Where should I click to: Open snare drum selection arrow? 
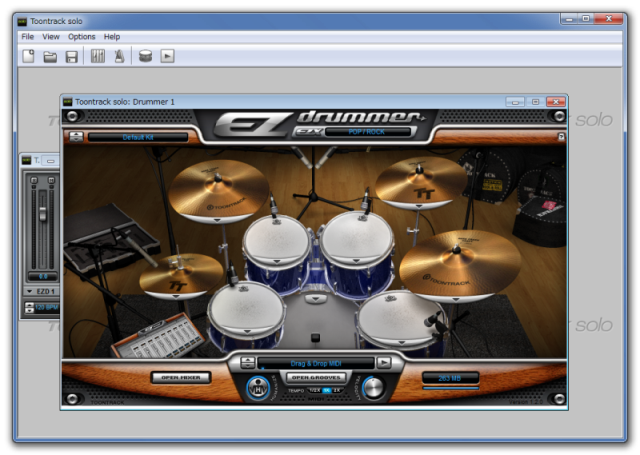tap(246, 331)
